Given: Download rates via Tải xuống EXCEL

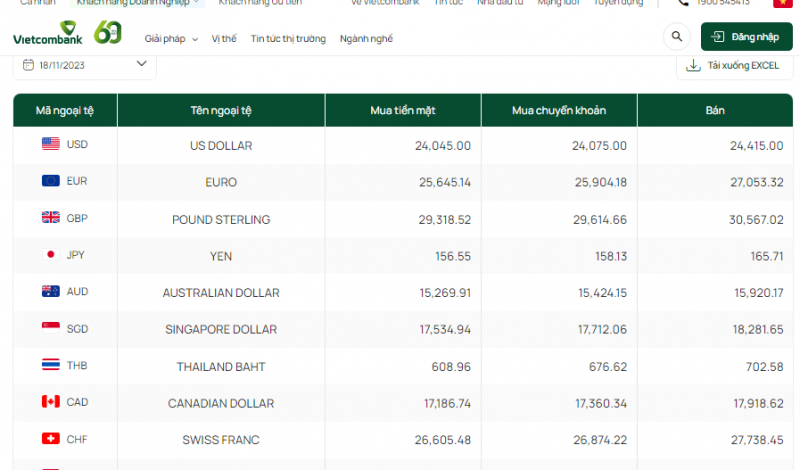Looking at the screenshot, I should 733,66.
